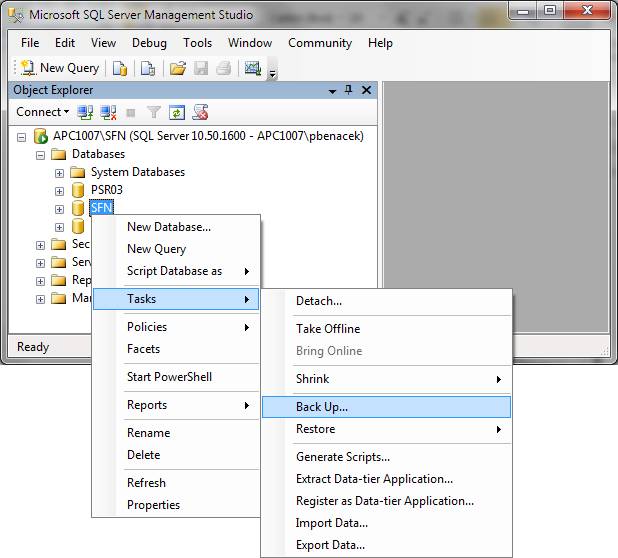Choose Delete from context menu
Screen dimensions: 618x558
[176, 455]
